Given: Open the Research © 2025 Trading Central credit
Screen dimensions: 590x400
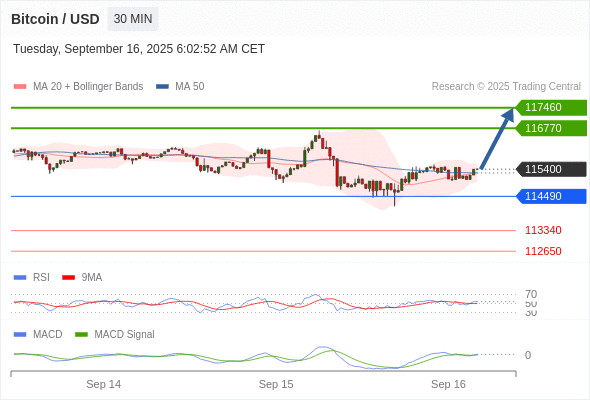Looking at the screenshot, I should (506, 87).
